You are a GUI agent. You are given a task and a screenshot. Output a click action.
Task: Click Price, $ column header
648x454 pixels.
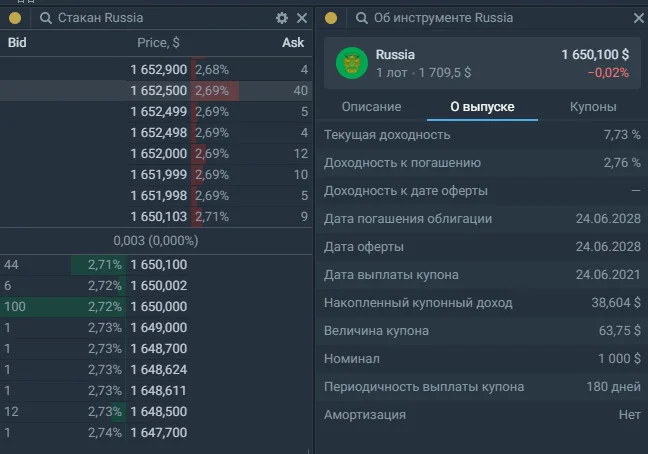158,43
